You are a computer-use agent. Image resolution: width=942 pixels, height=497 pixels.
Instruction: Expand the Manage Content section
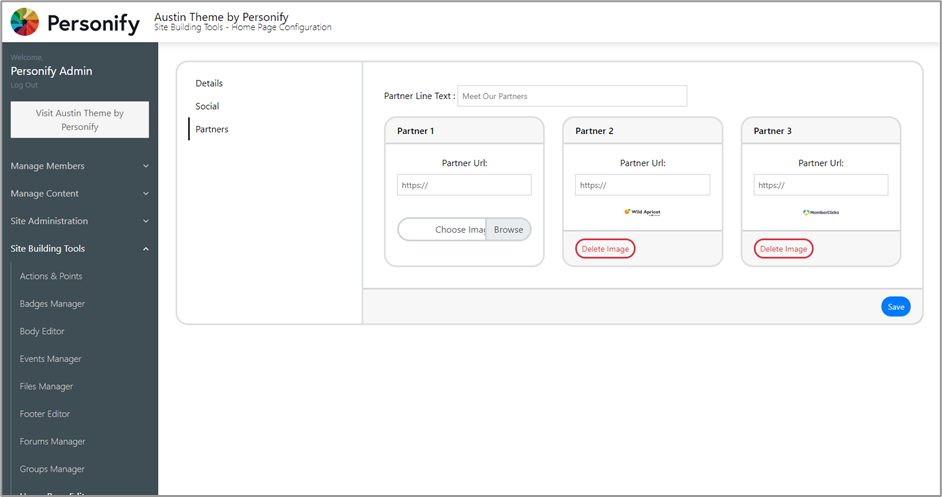pos(79,194)
